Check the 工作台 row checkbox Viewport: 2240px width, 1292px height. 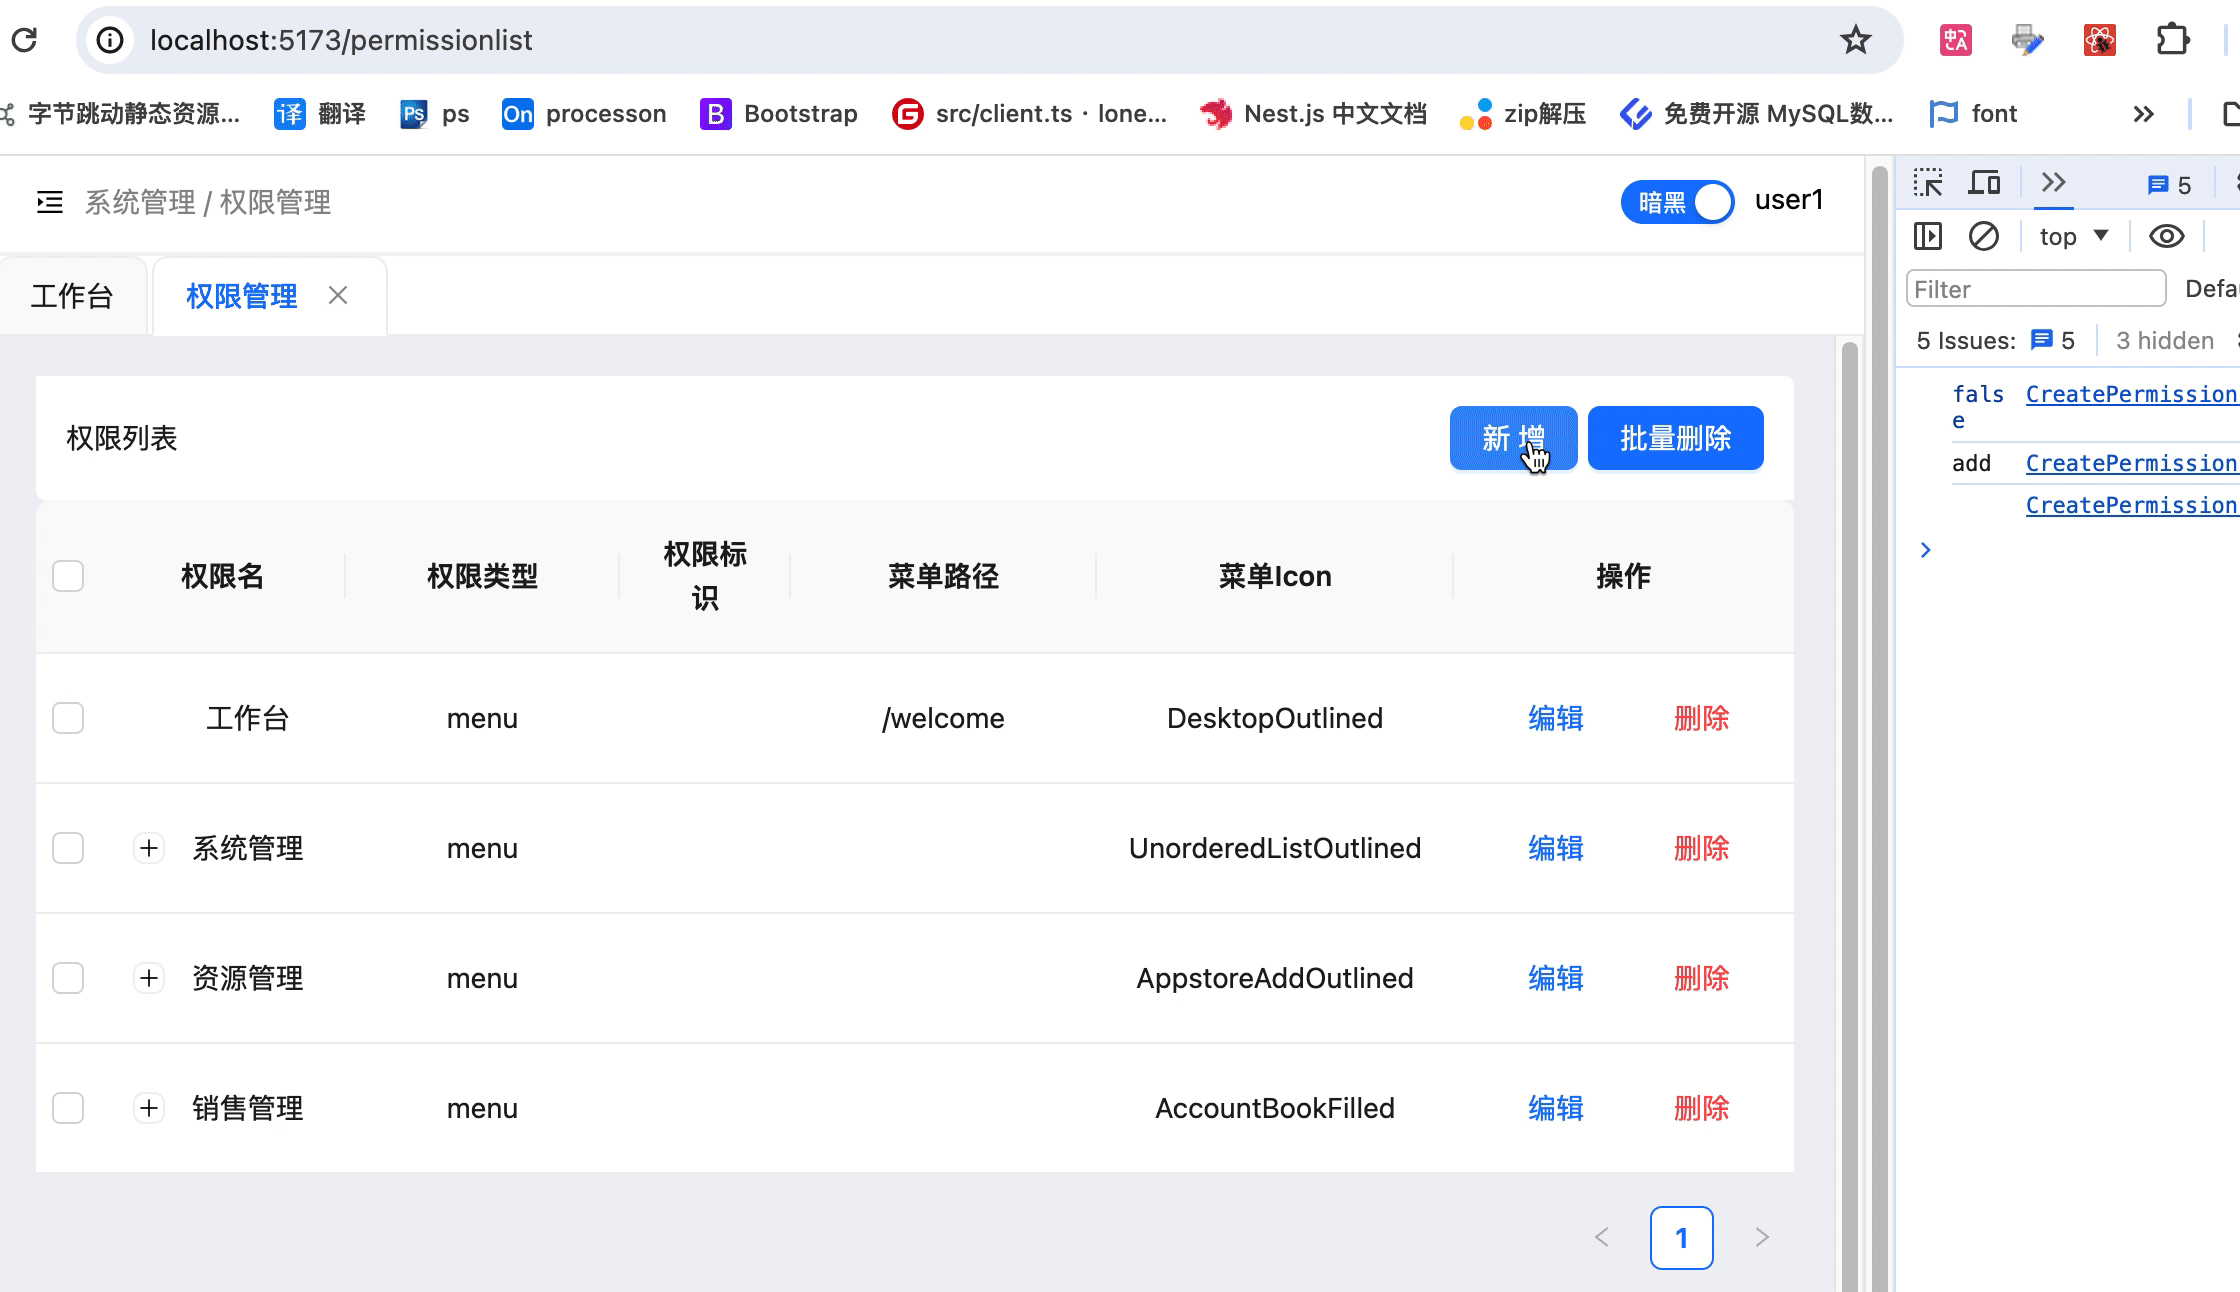pyautogui.click(x=68, y=718)
